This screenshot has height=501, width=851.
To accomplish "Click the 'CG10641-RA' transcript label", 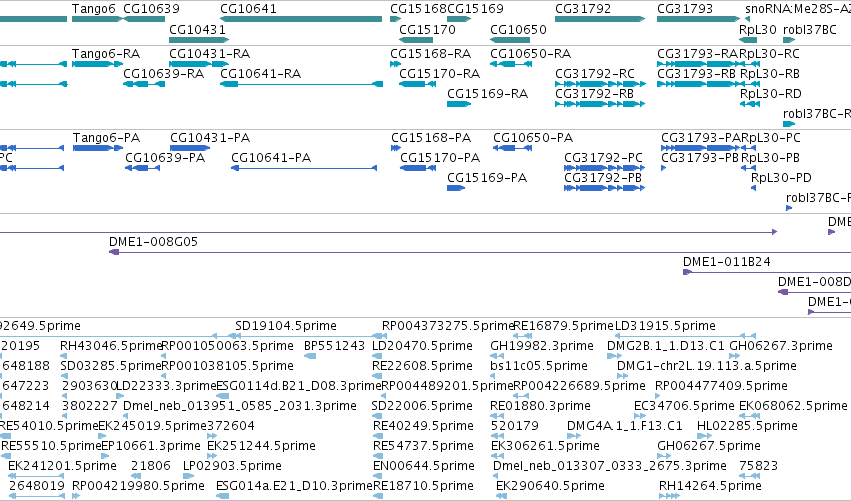I will point(261,74).
